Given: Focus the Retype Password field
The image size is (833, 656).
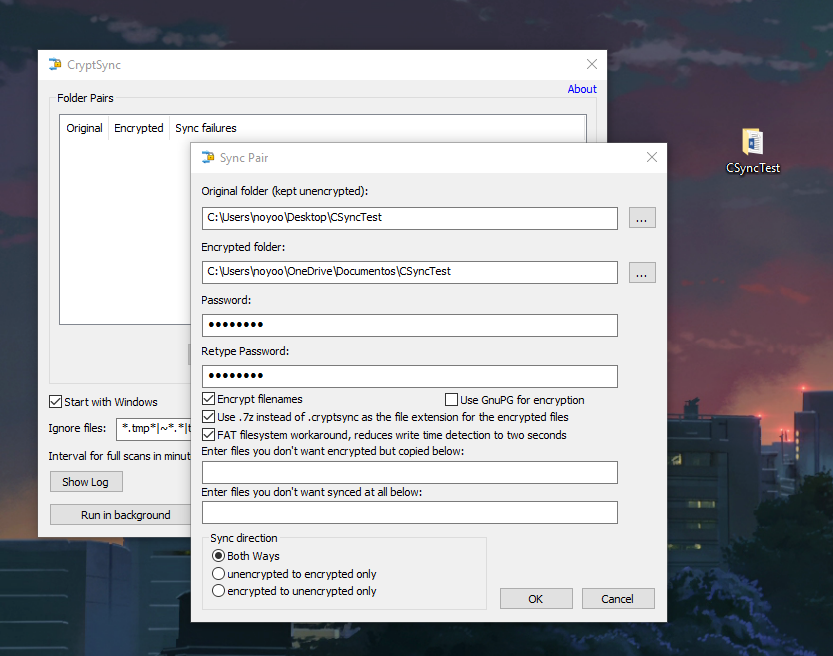Looking at the screenshot, I should click(410, 376).
